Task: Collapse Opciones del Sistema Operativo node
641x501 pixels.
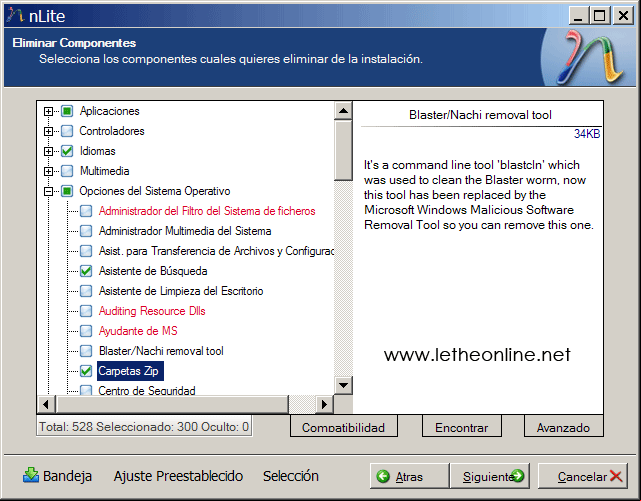Action: 48,191
